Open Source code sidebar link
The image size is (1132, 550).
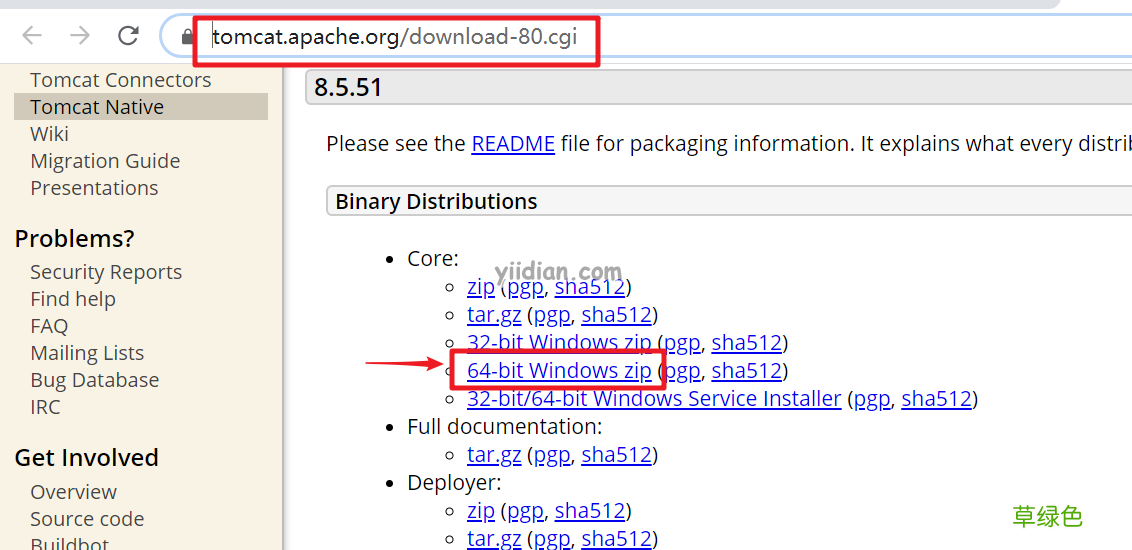[87, 519]
